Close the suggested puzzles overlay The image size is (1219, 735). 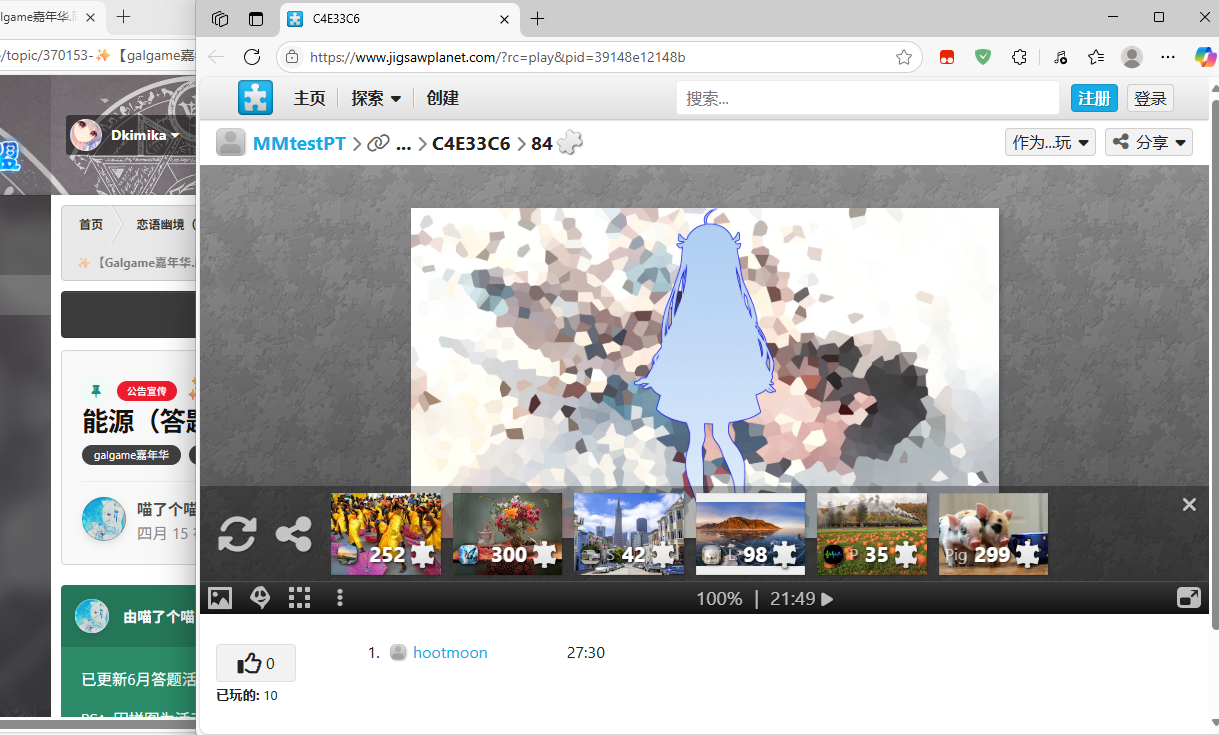1189,505
